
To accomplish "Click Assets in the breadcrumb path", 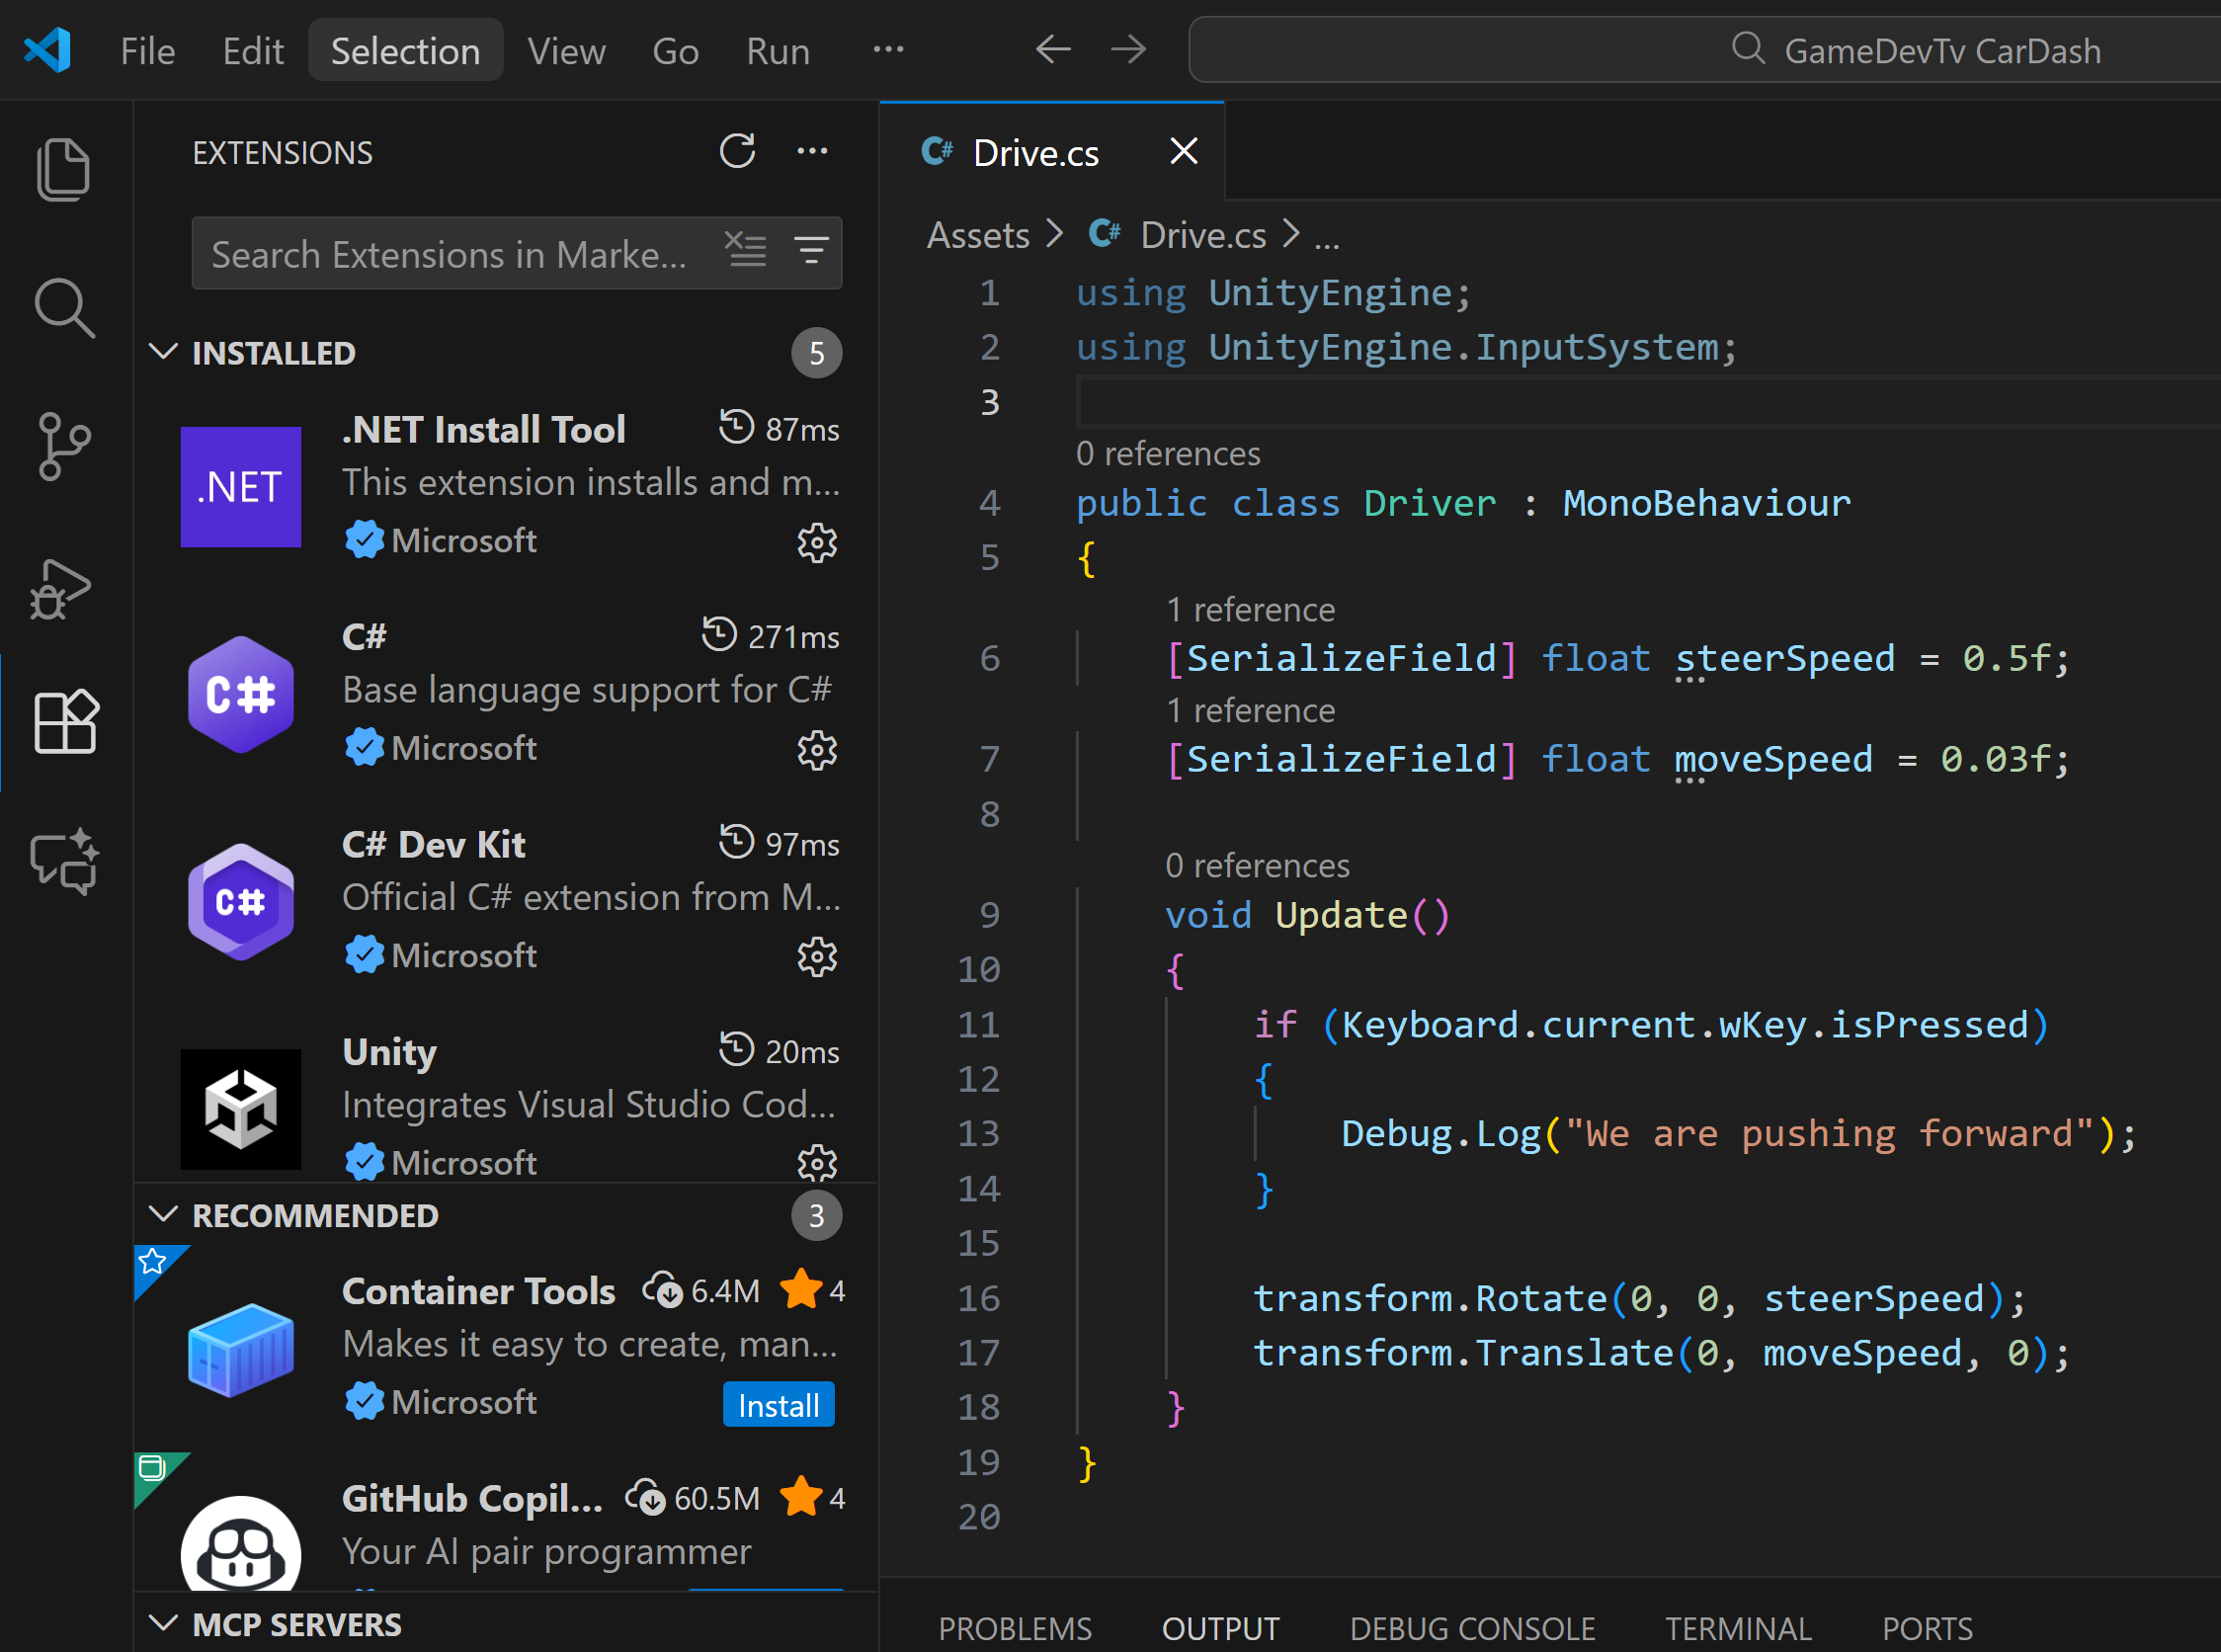I will click(977, 235).
